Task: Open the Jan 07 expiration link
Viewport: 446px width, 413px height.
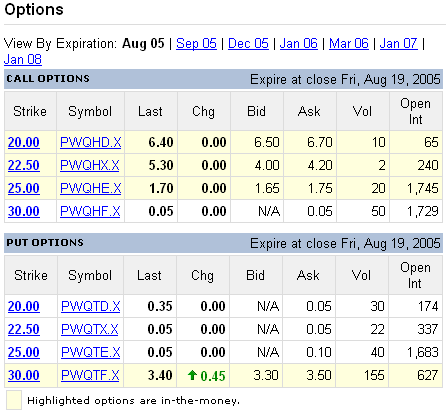Action: pos(399,43)
